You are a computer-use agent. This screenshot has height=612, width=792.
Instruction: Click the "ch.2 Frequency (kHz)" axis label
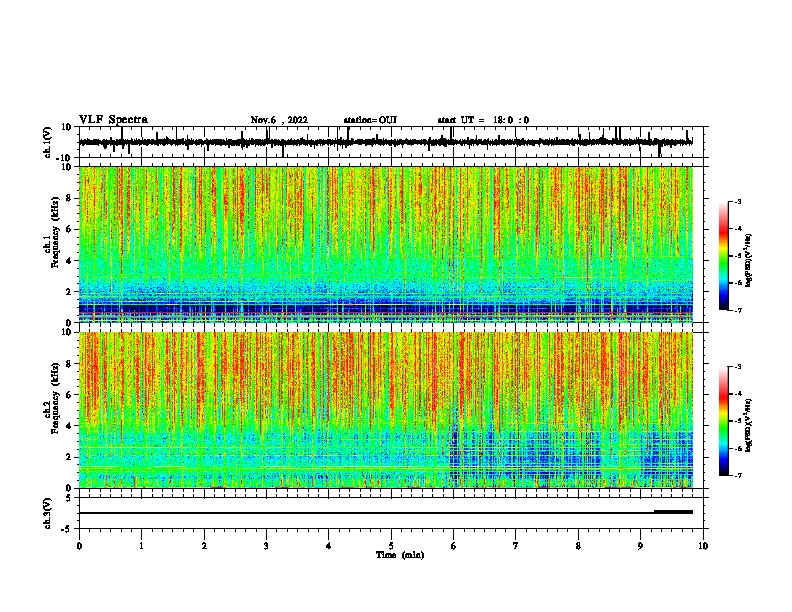[52, 398]
